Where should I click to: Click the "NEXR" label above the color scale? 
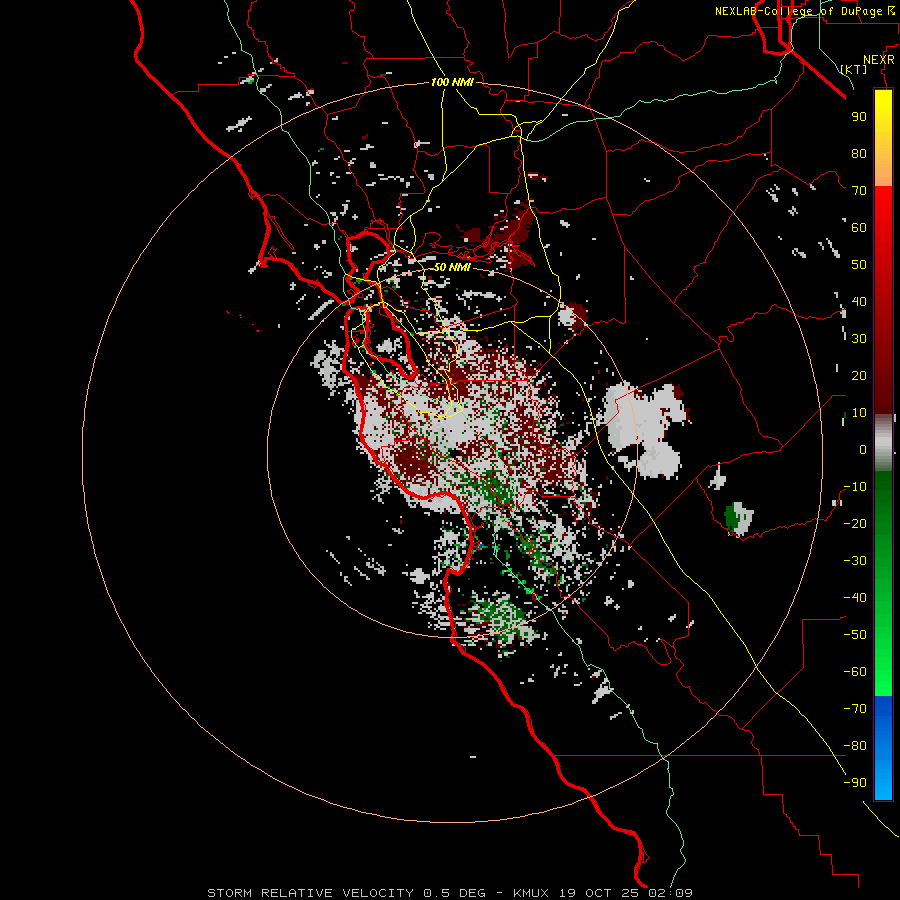879,60
